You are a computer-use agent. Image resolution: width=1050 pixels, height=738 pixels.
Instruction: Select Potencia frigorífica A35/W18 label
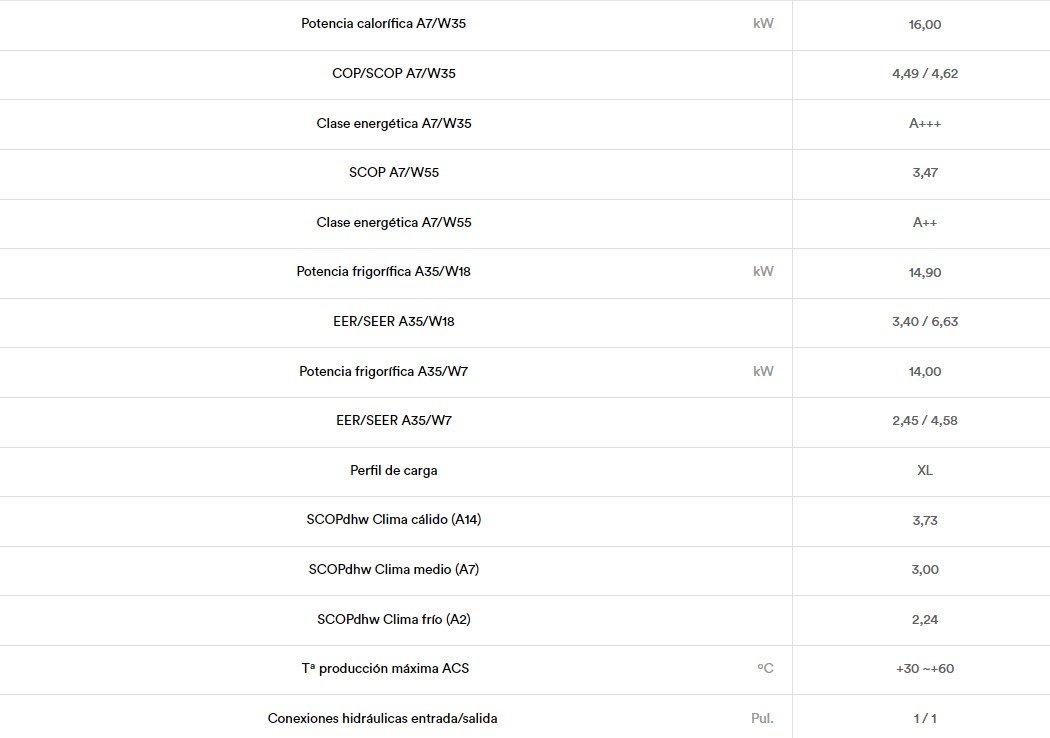pos(383,272)
